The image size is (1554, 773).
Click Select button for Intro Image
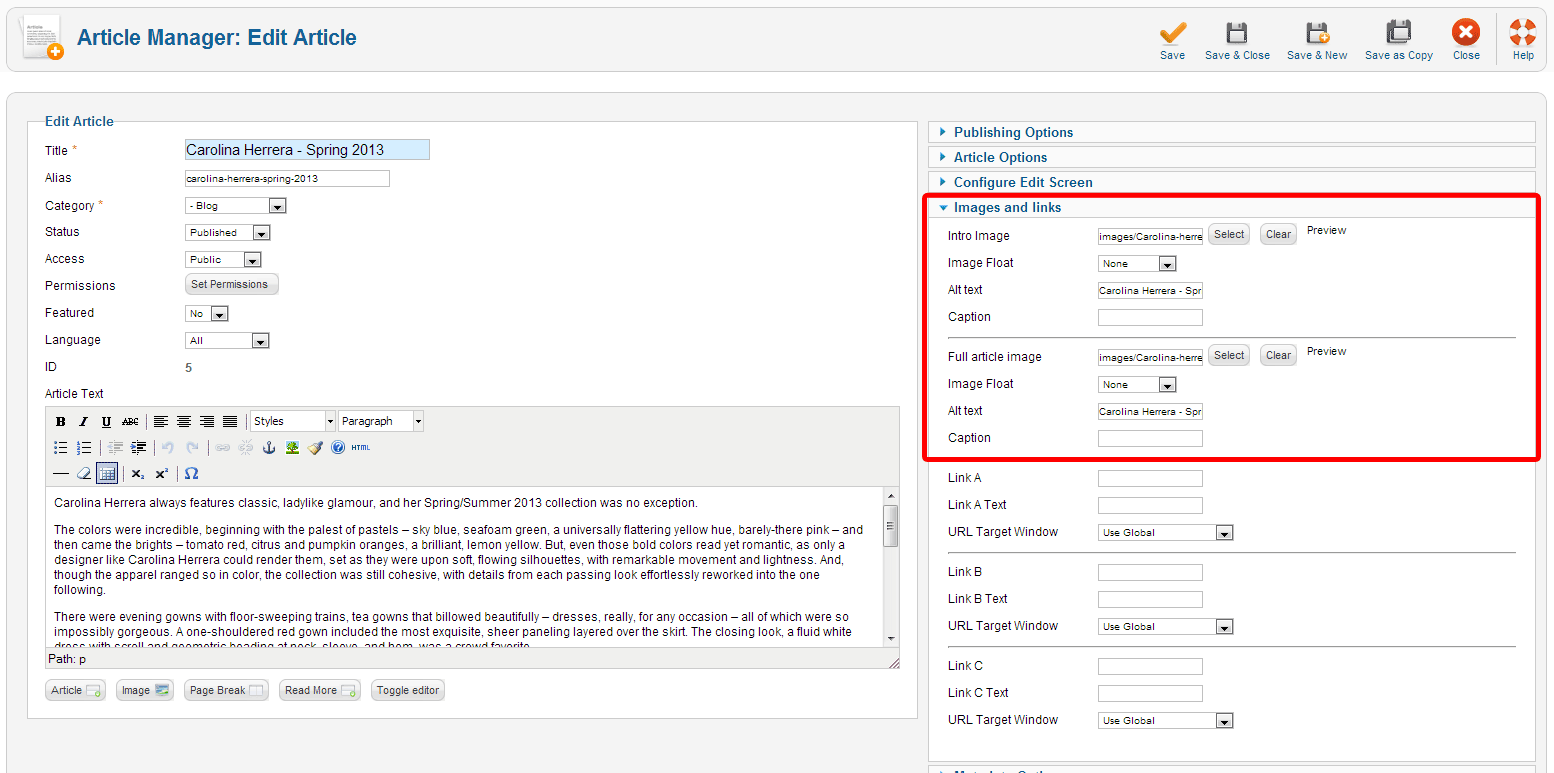click(1229, 235)
